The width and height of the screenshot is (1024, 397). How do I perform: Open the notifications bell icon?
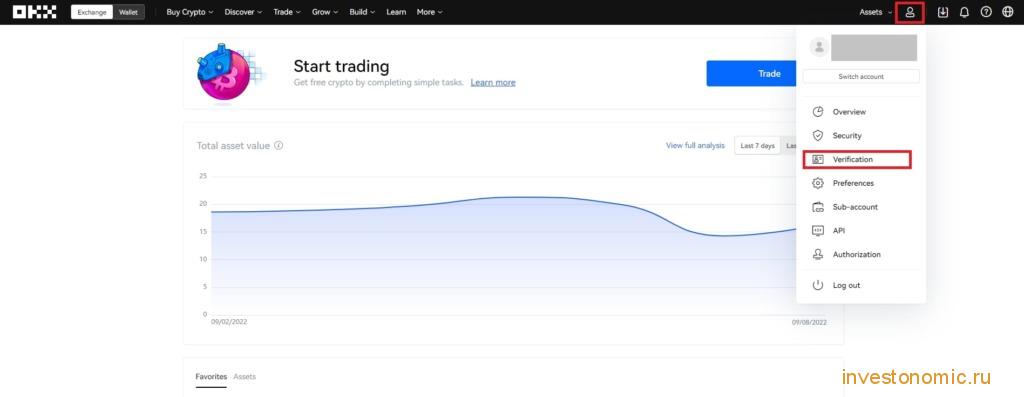coord(964,12)
